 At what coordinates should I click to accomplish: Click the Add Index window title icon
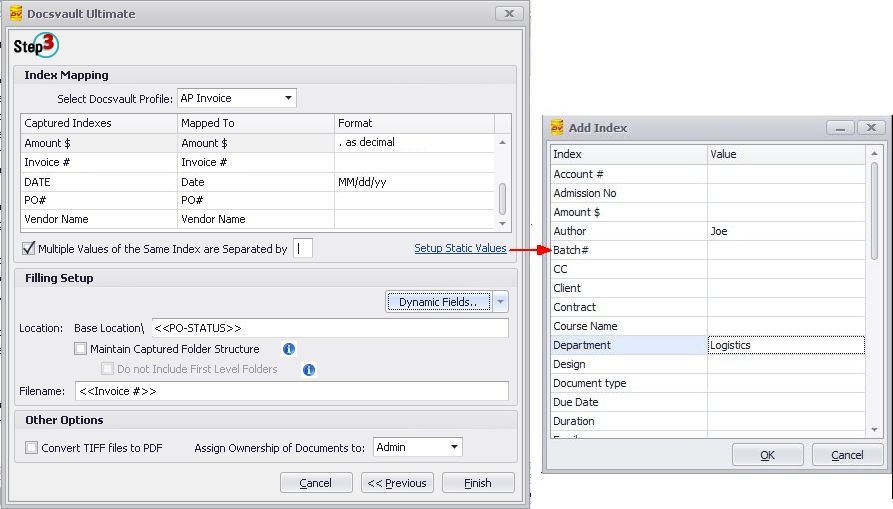click(556, 127)
